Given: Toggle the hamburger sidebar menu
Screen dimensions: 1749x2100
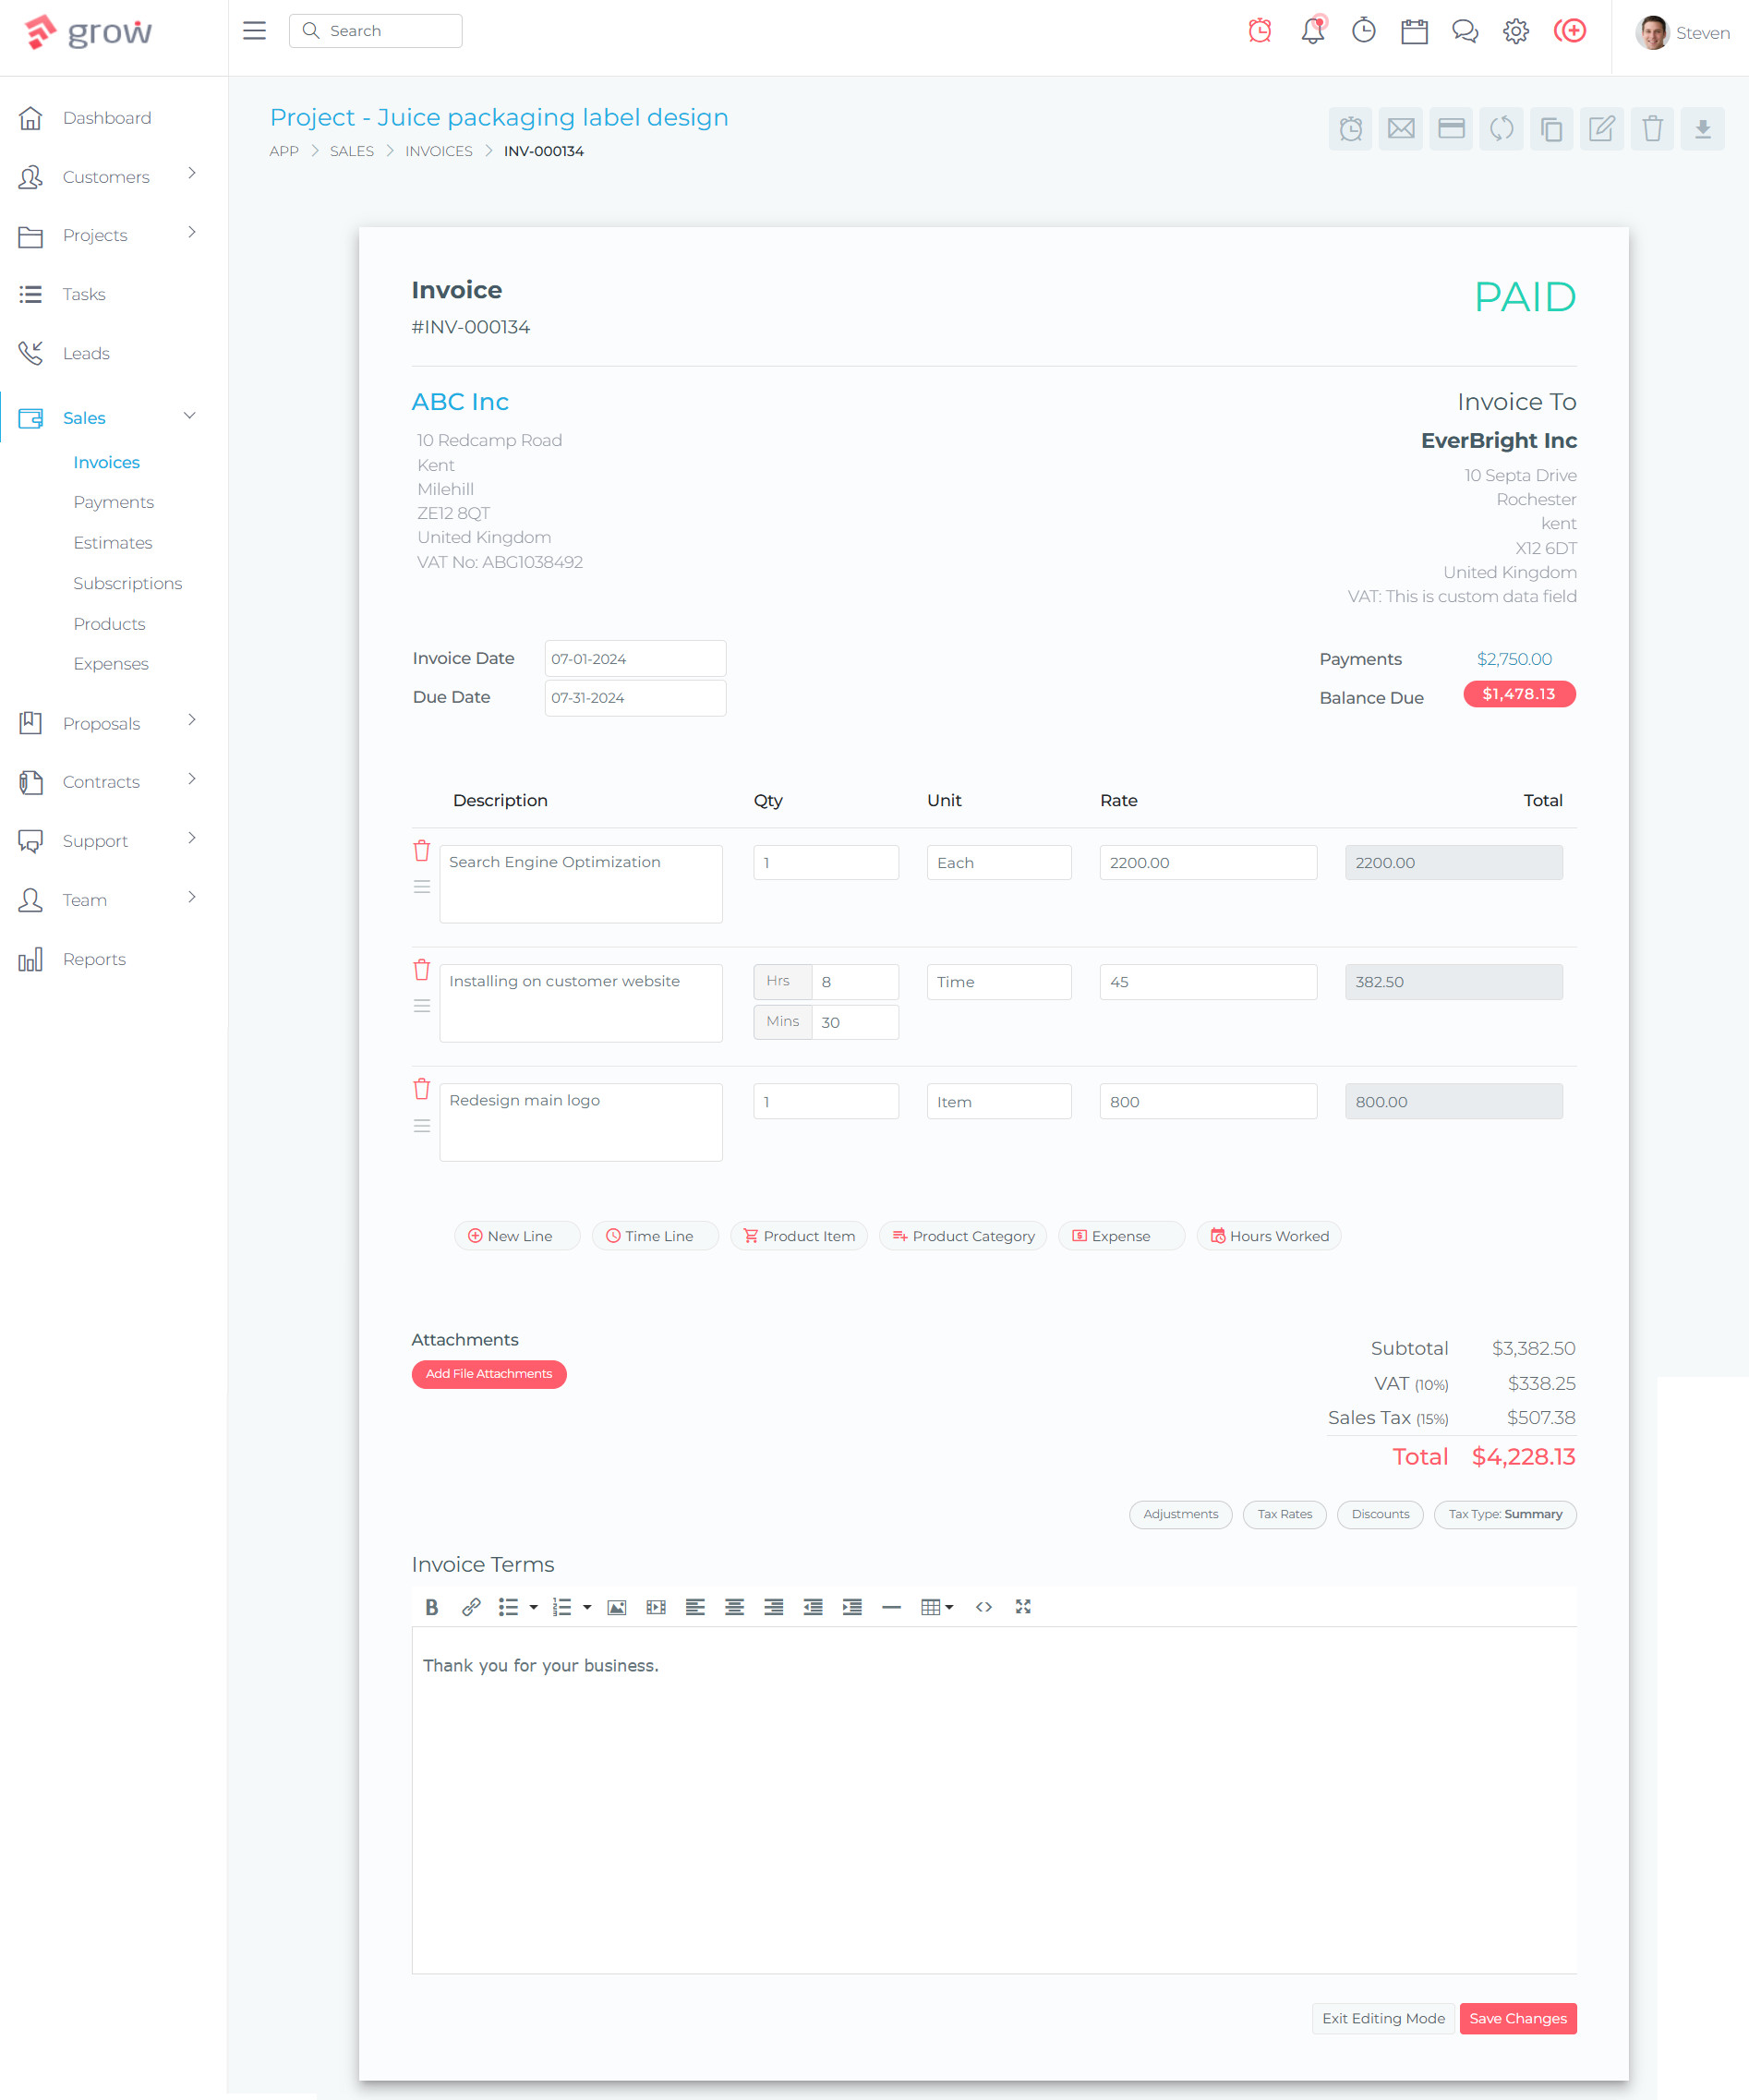Looking at the screenshot, I should point(254,31).
